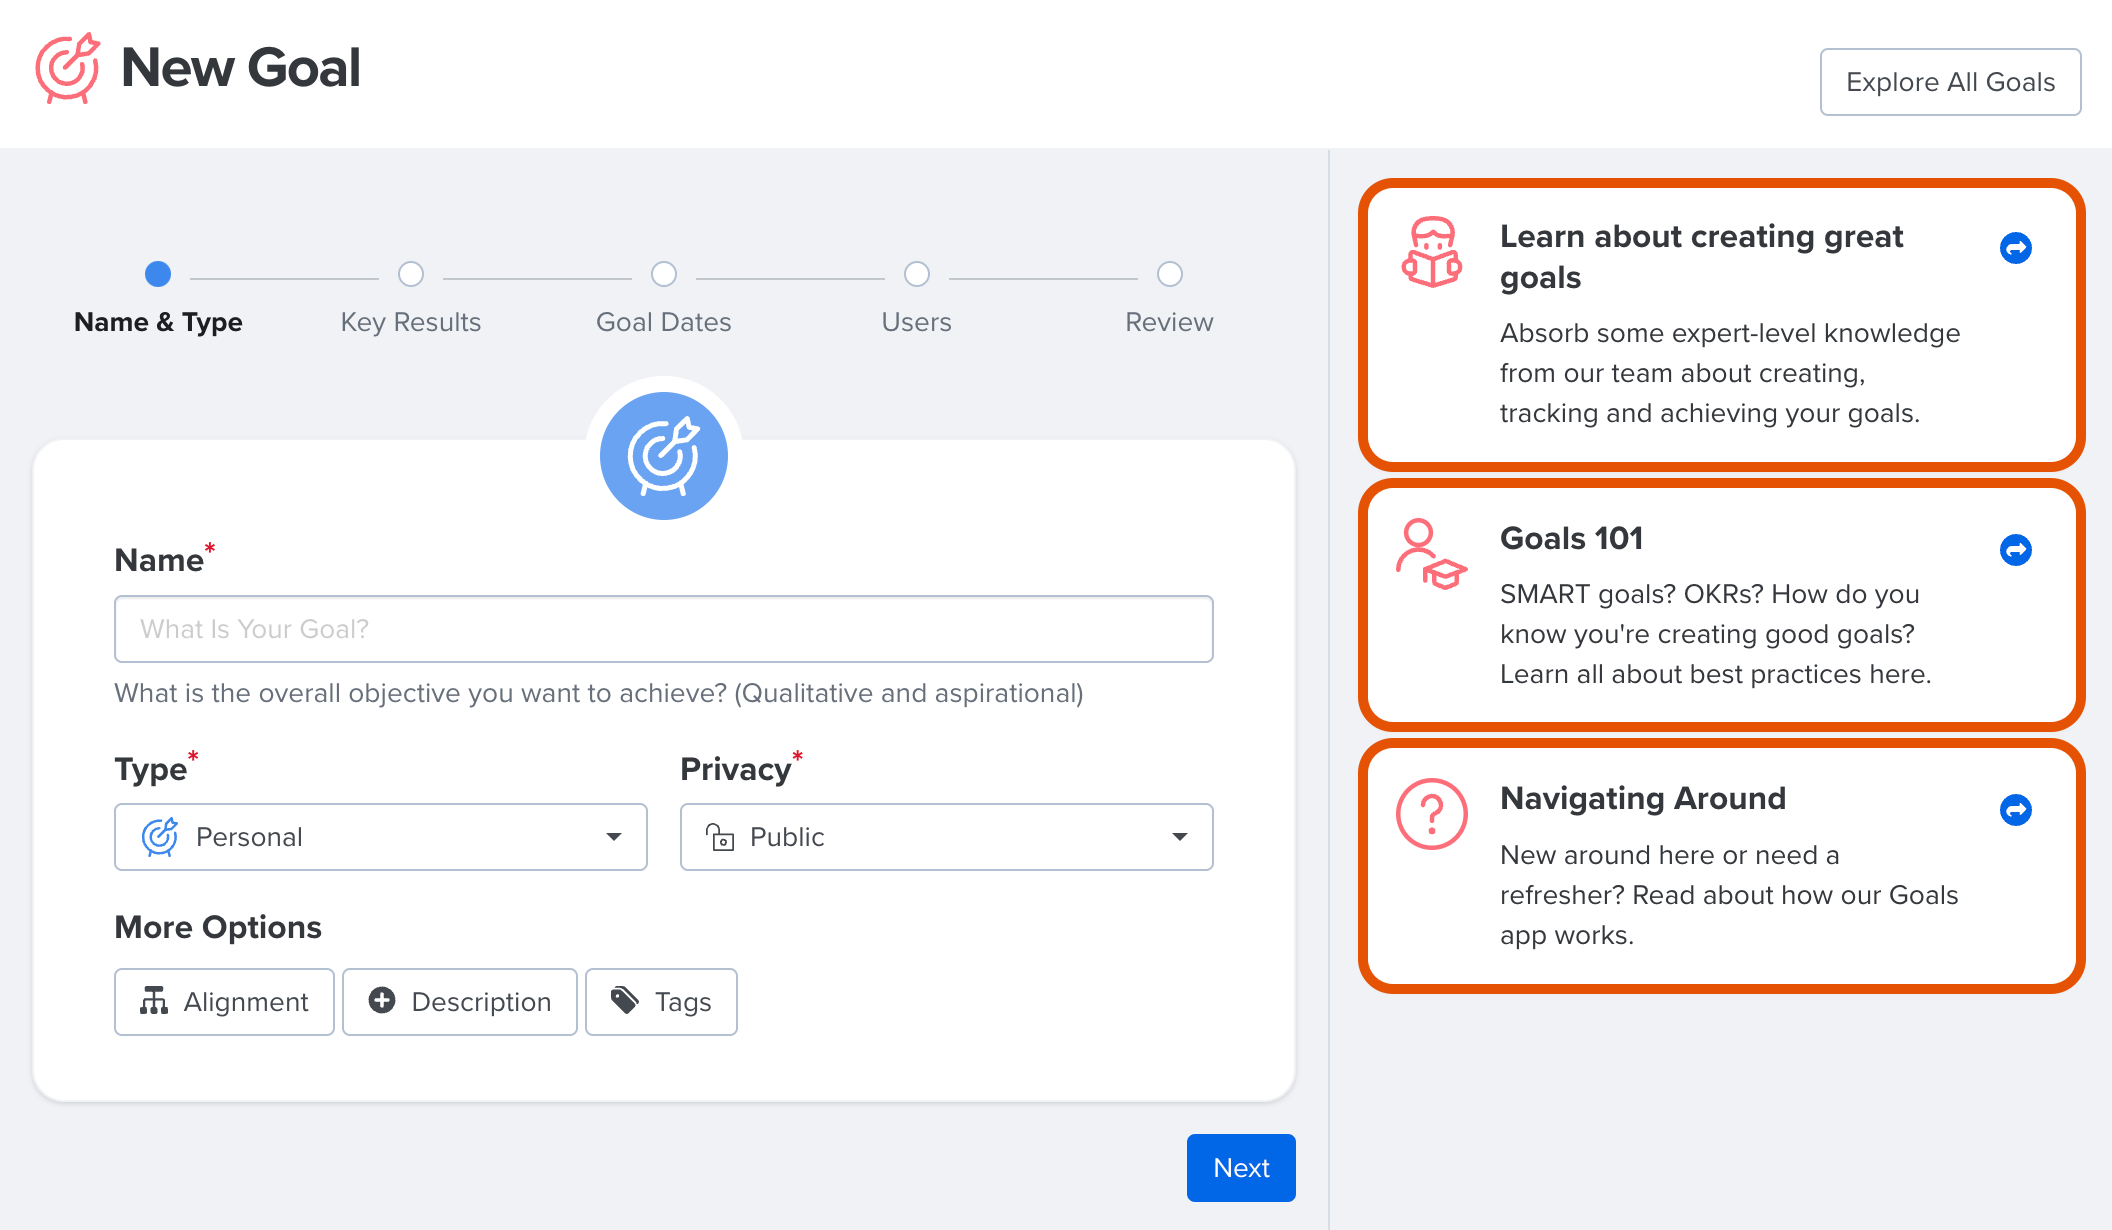Open the arrow link on Learn about creating great goals

pos(2015,248)
